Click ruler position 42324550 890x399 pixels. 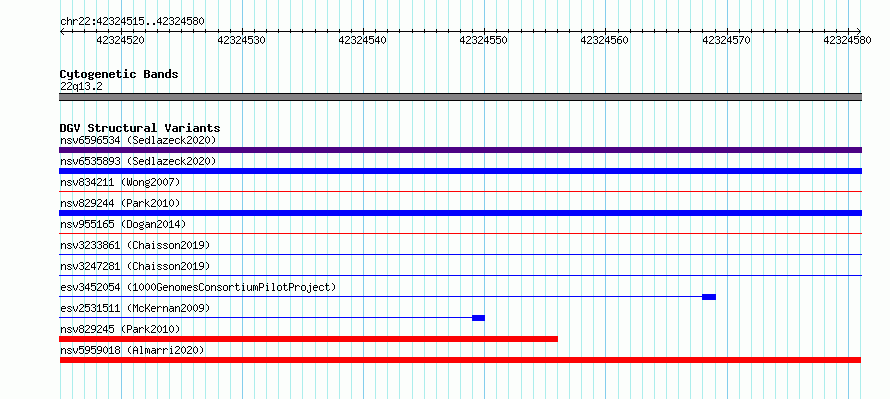click(x=484, y=40)
